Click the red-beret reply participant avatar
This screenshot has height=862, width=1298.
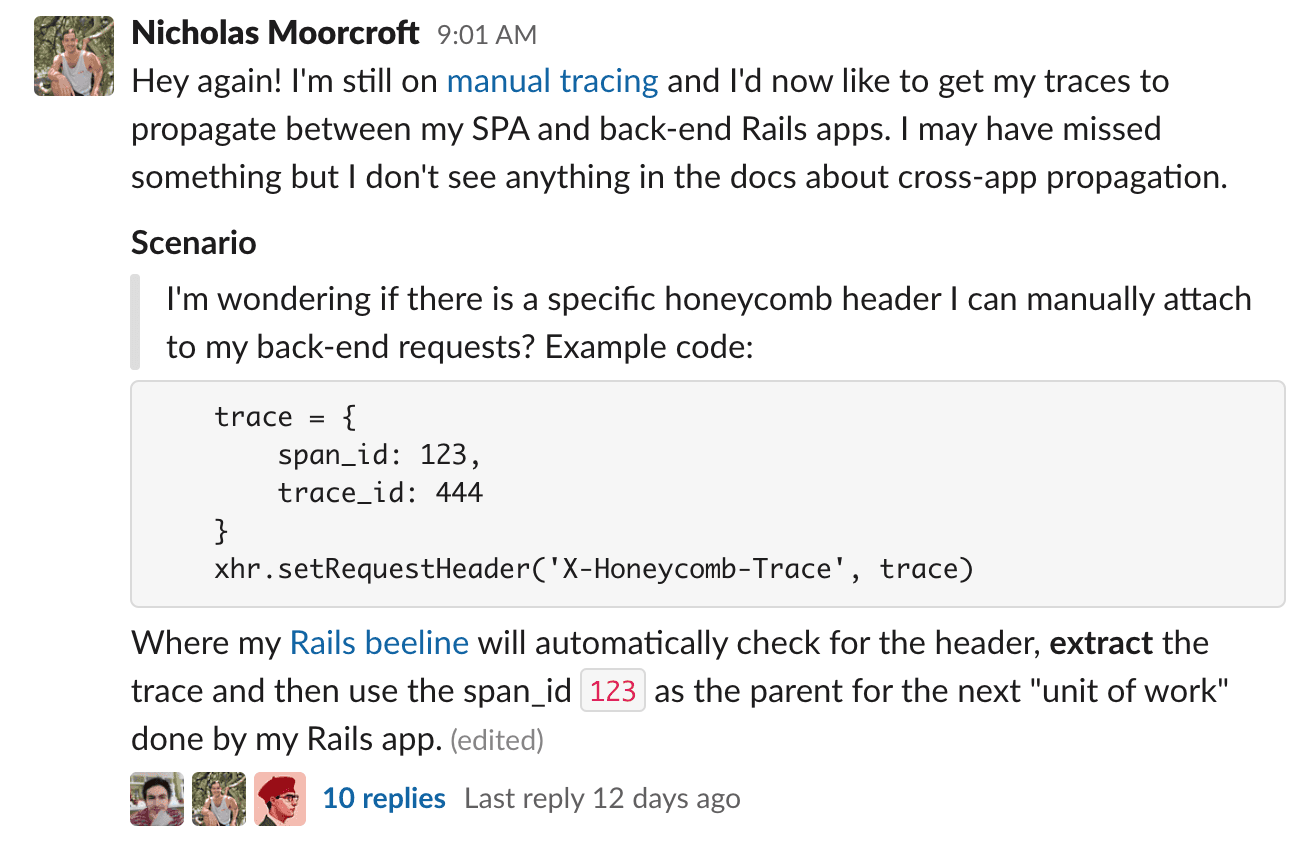pyautogui.click(x=279, y=798)
